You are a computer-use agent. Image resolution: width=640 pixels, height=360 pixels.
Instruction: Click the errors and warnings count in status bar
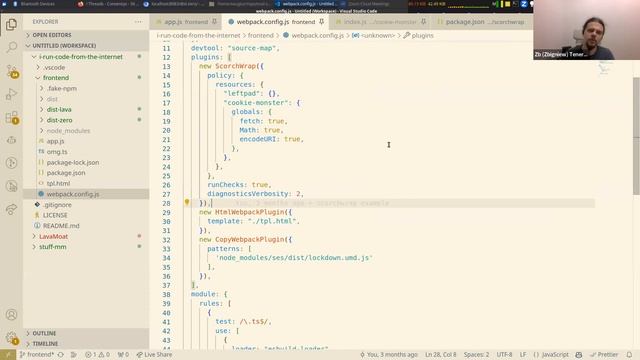point(97,355)
